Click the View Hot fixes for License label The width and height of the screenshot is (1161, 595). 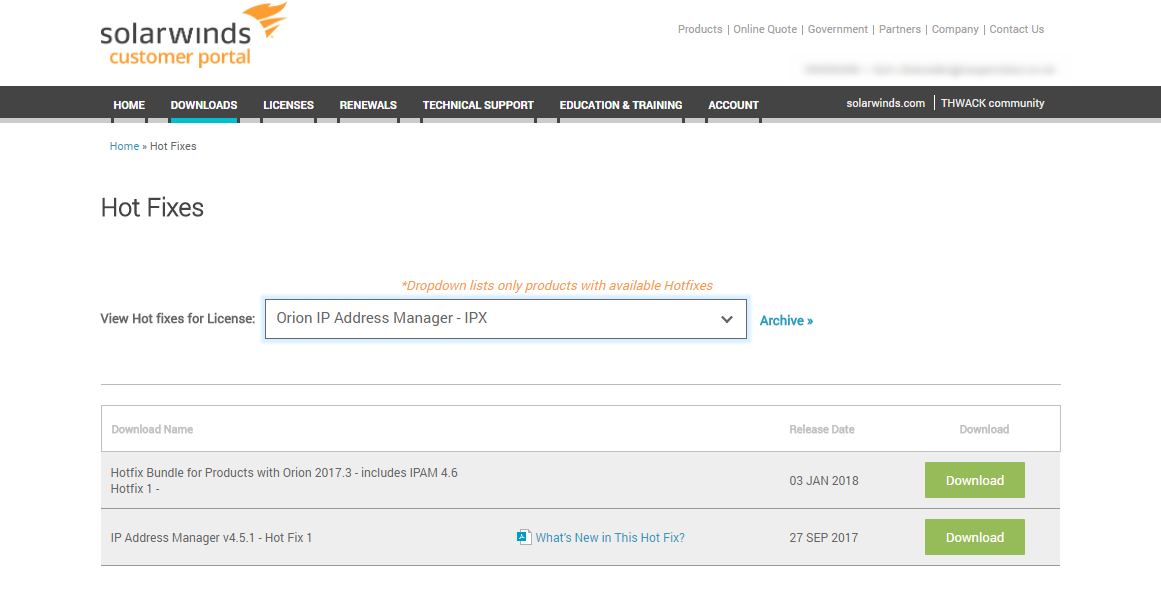coord(178,319)
